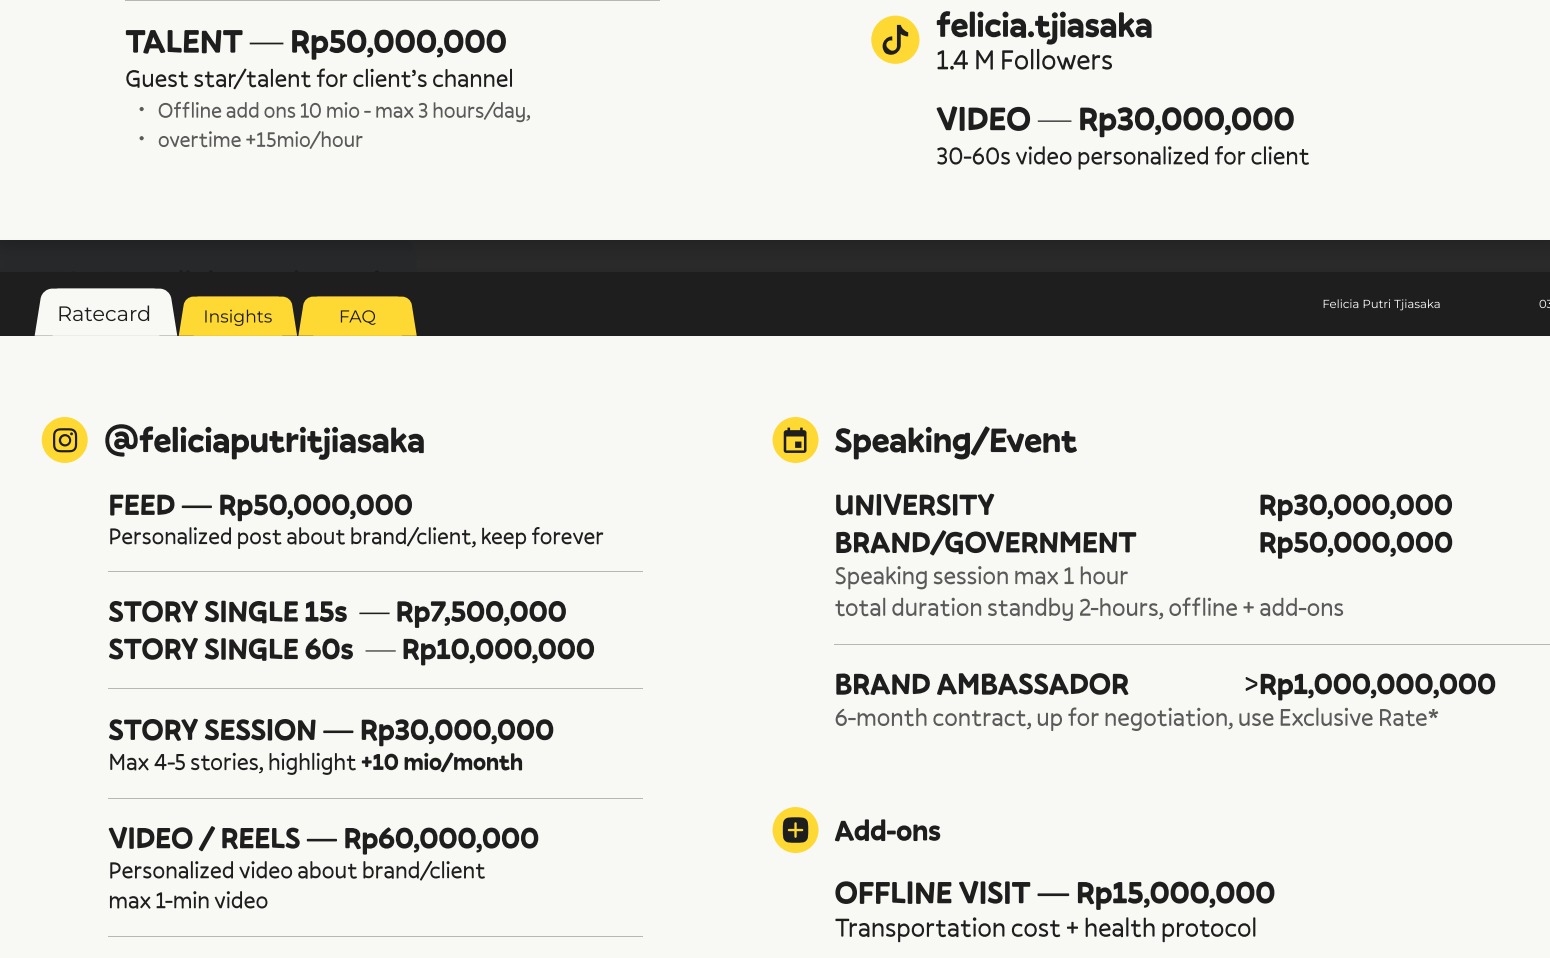Image resolution: width=1550 pixels, height=958 pixels.
Task: Switch to the Ratecard tab
Action: pyautogui.click(x=104, y=314)
